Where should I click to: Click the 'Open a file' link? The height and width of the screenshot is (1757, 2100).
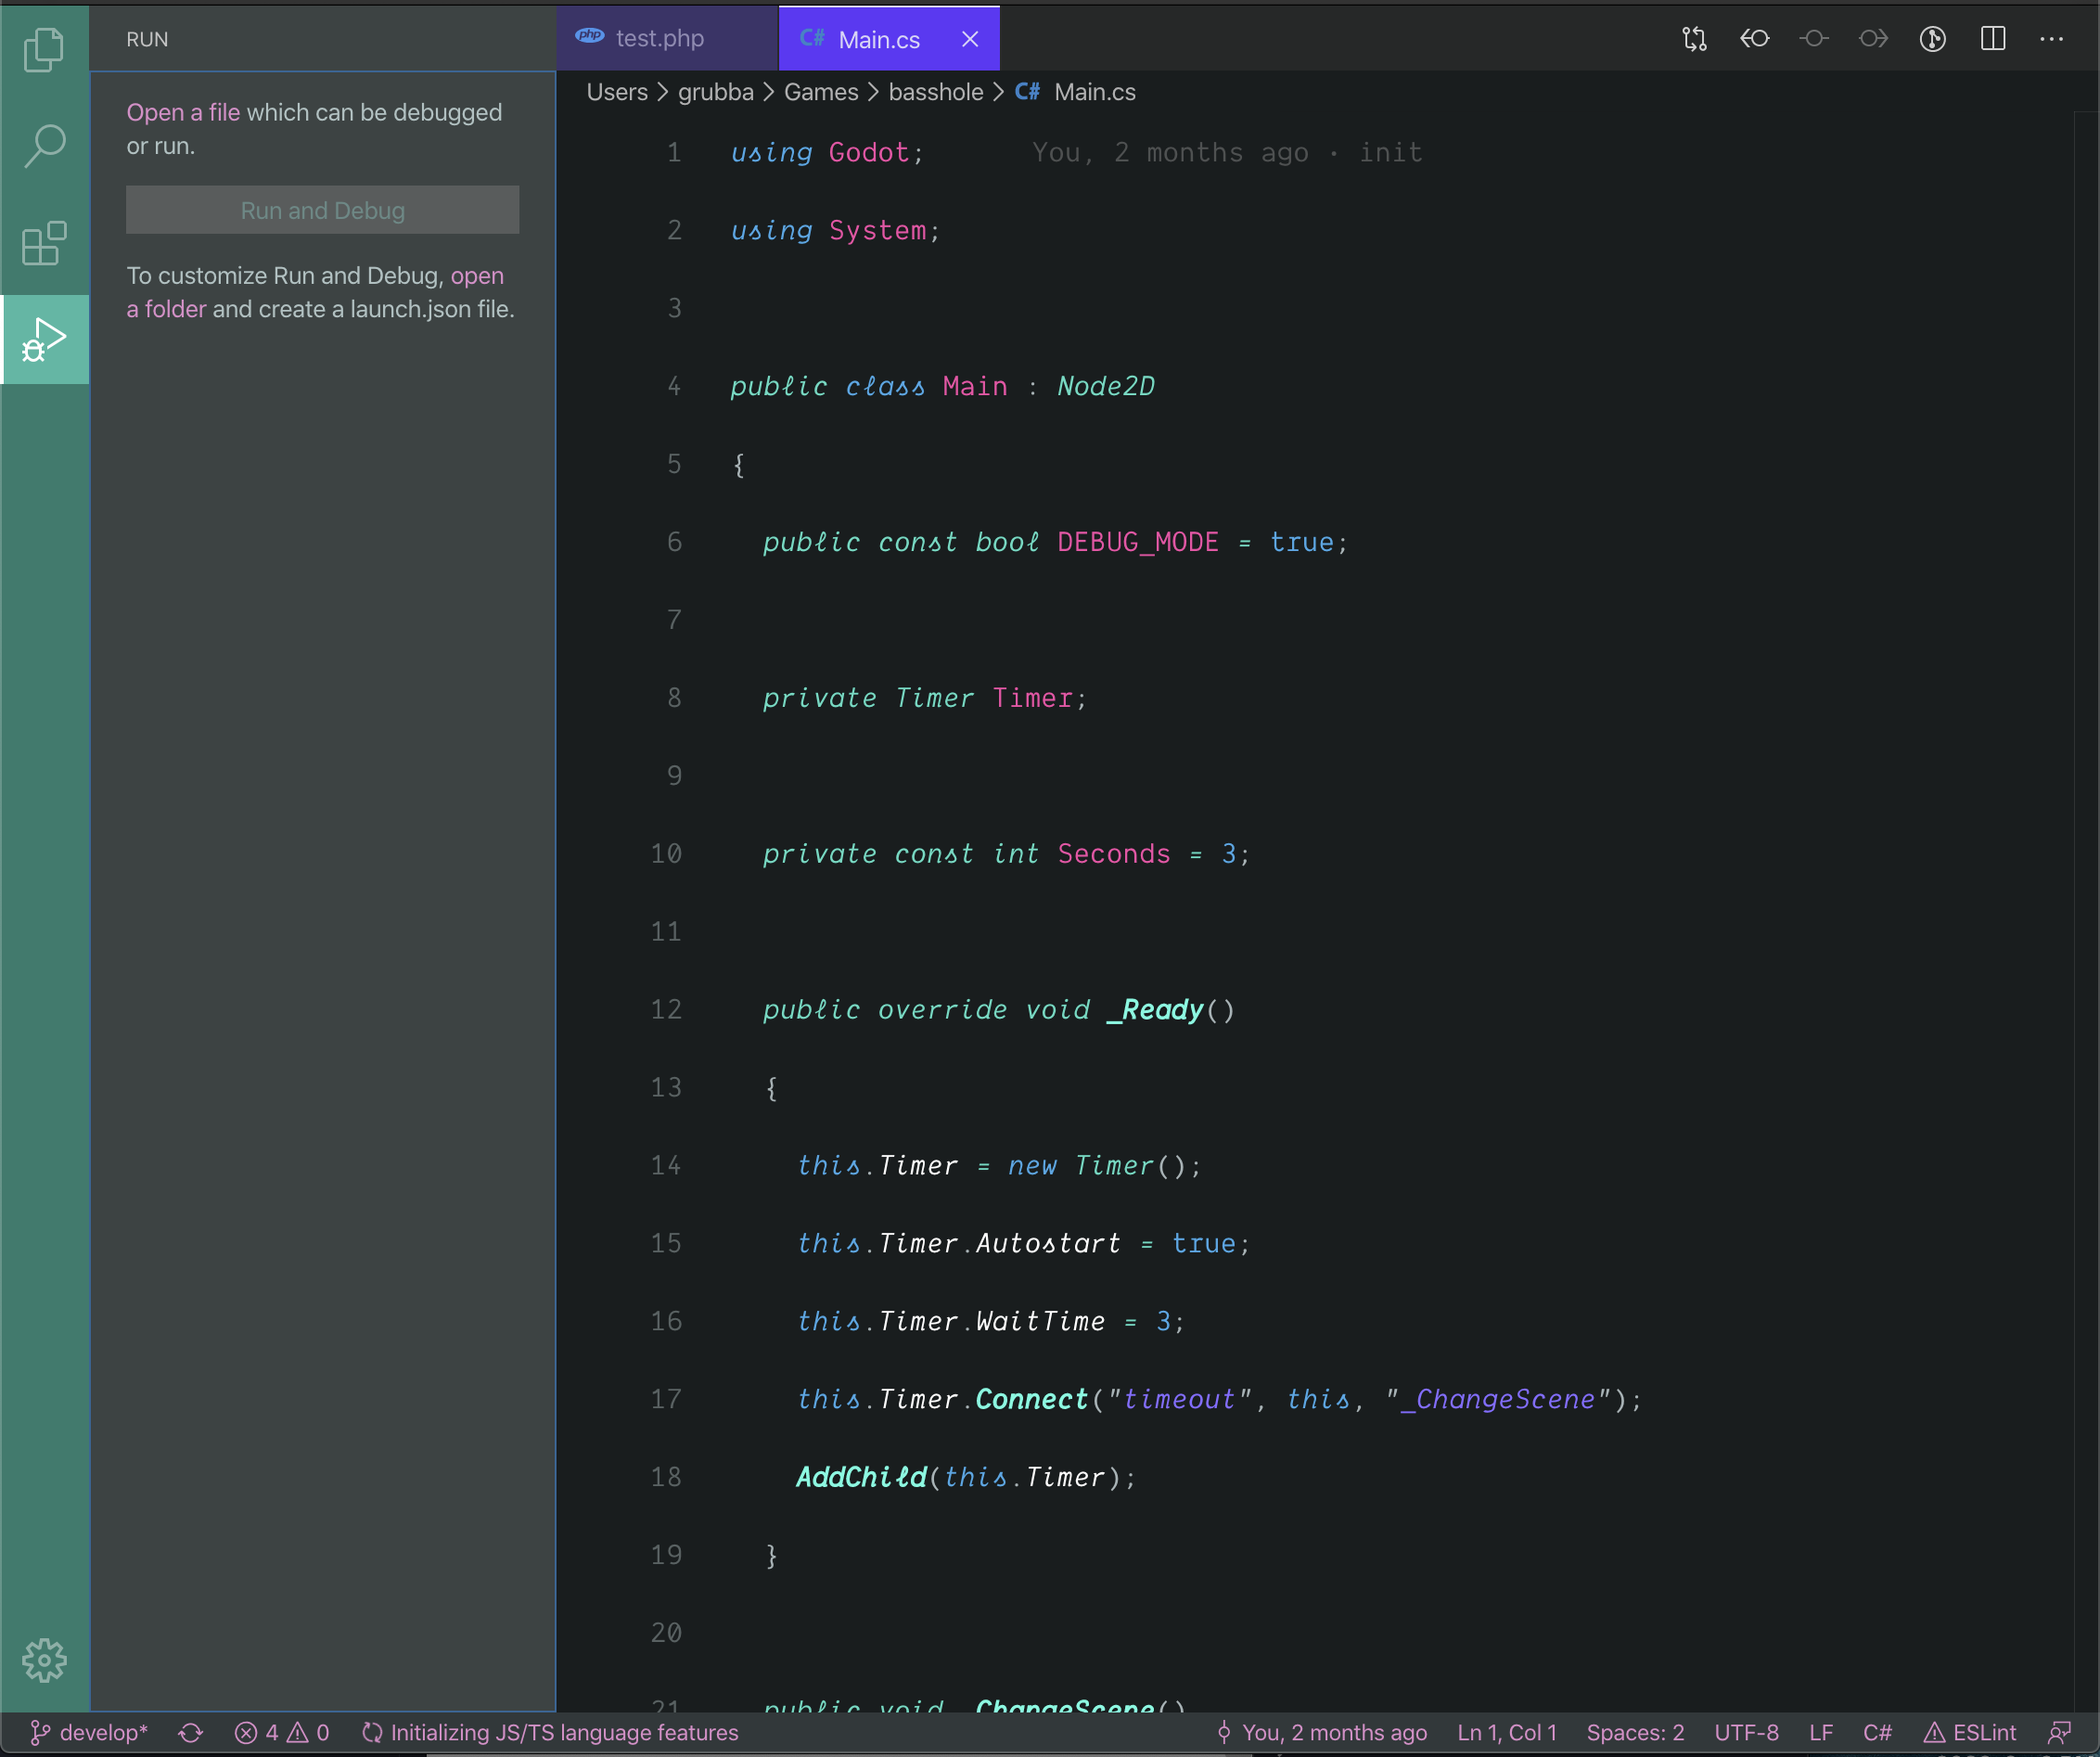(x=183, y=112)
